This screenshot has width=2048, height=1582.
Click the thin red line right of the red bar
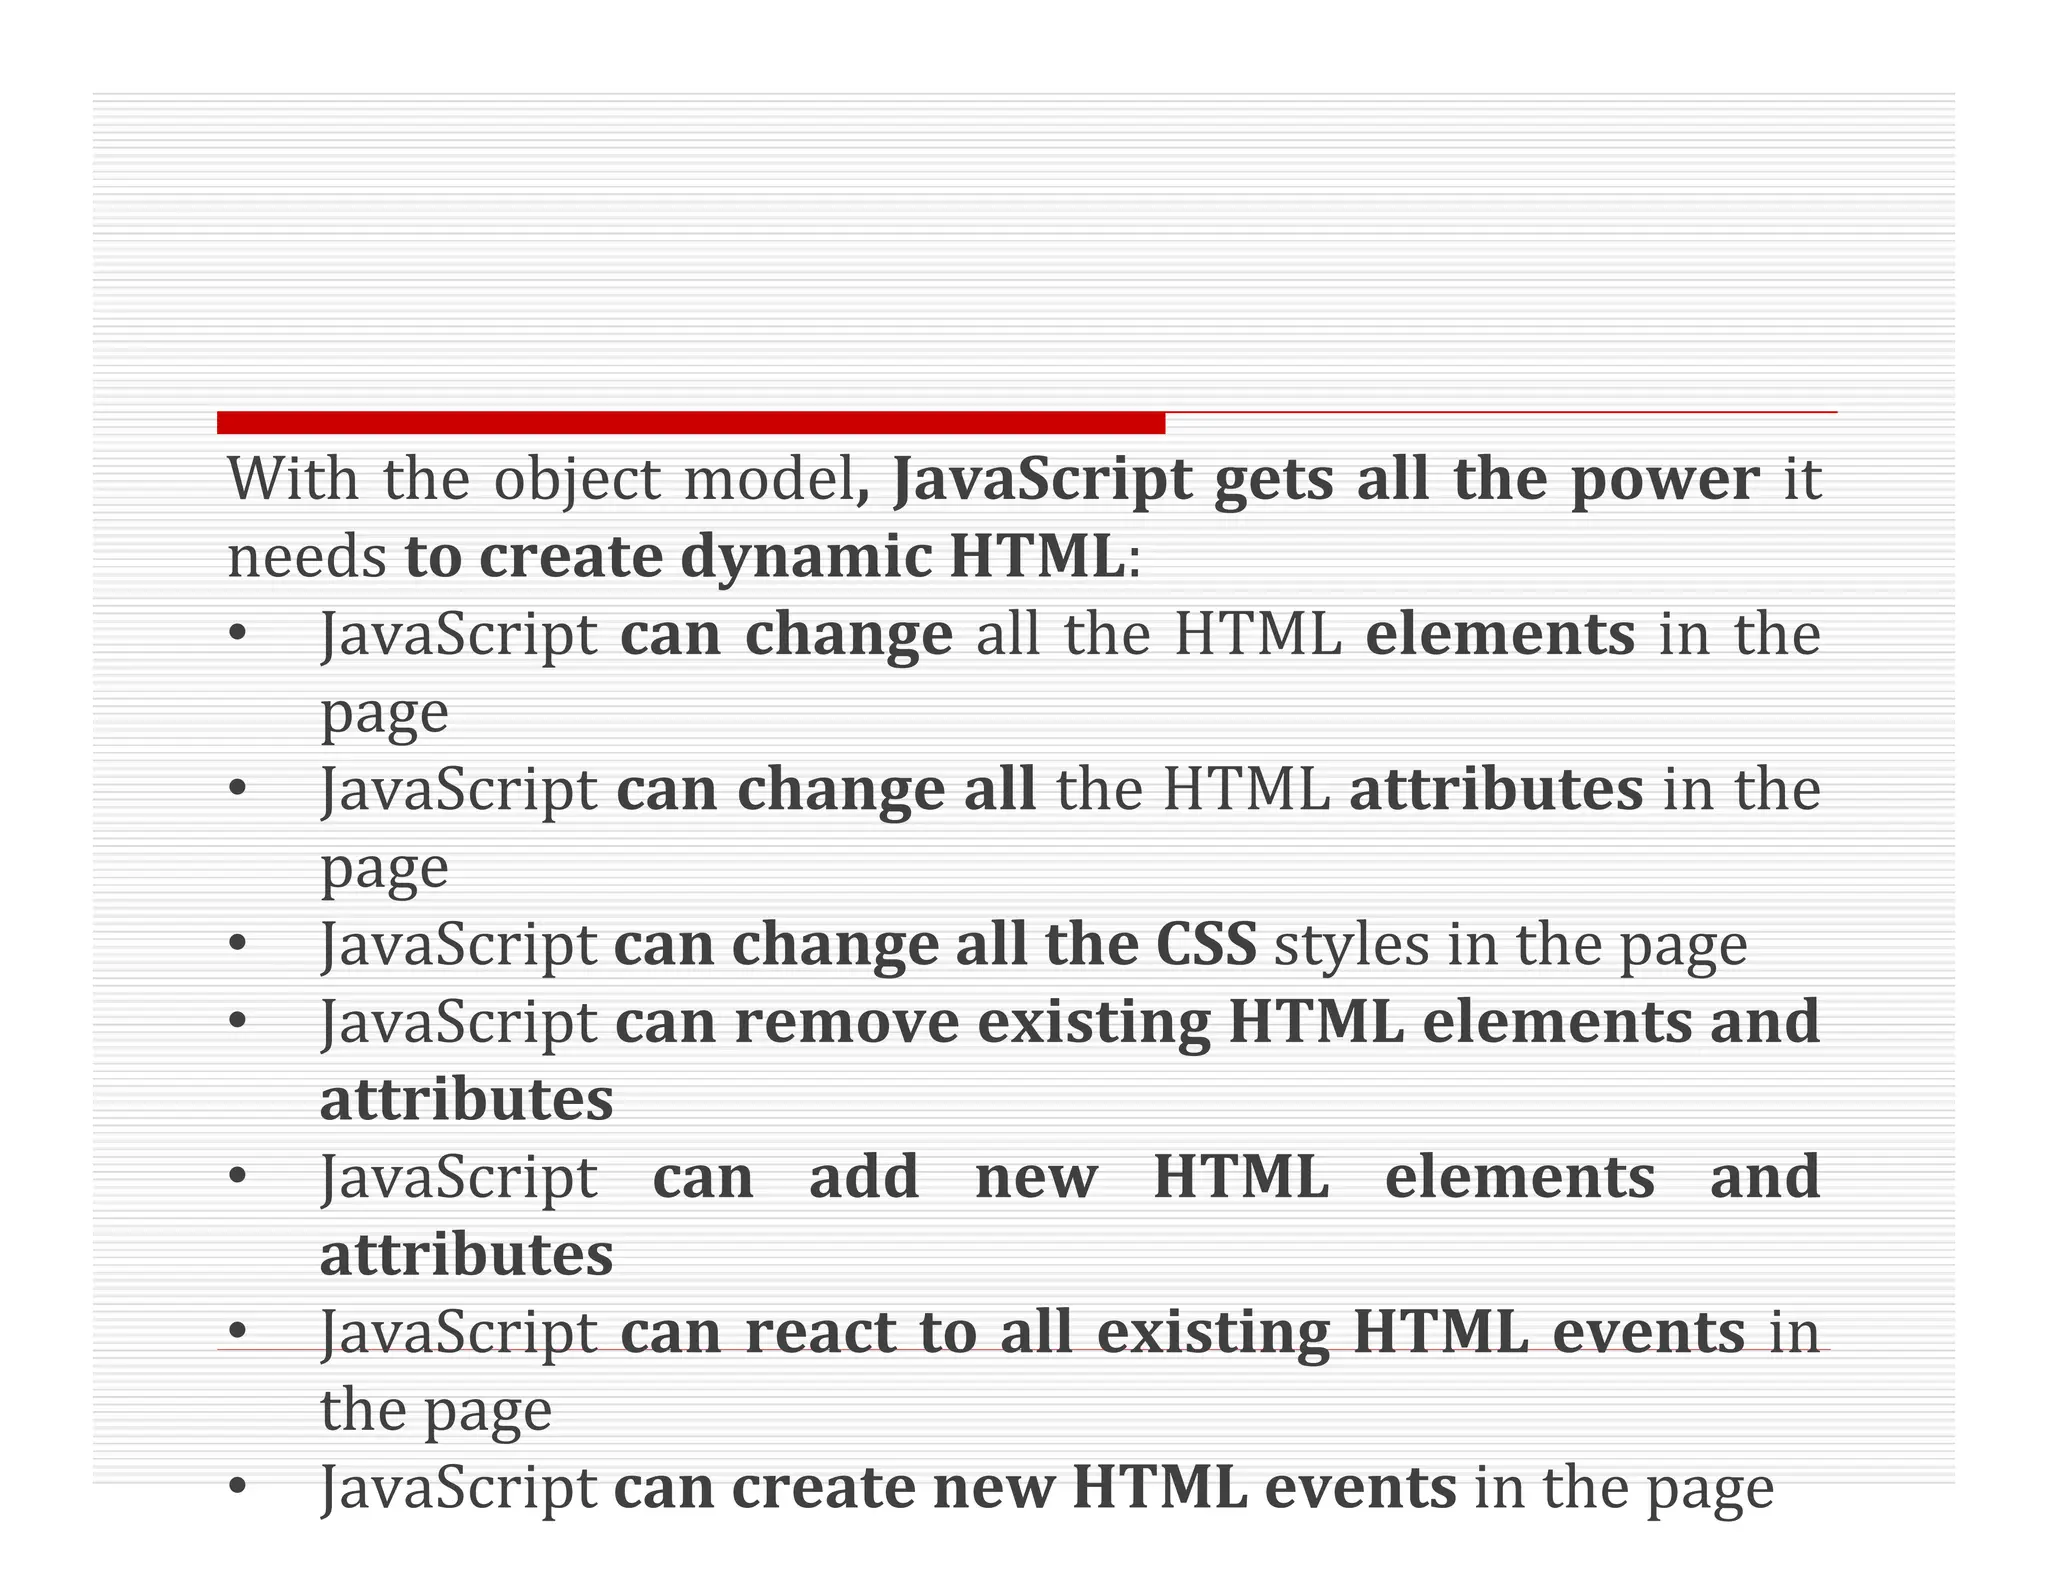coord(1500,412)
